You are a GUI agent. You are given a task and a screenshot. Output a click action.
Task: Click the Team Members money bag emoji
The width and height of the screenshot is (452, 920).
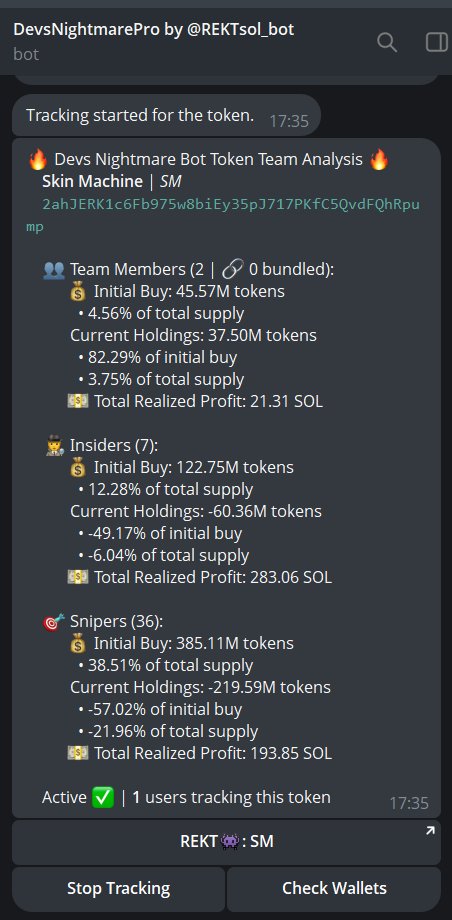click(77, 292)
